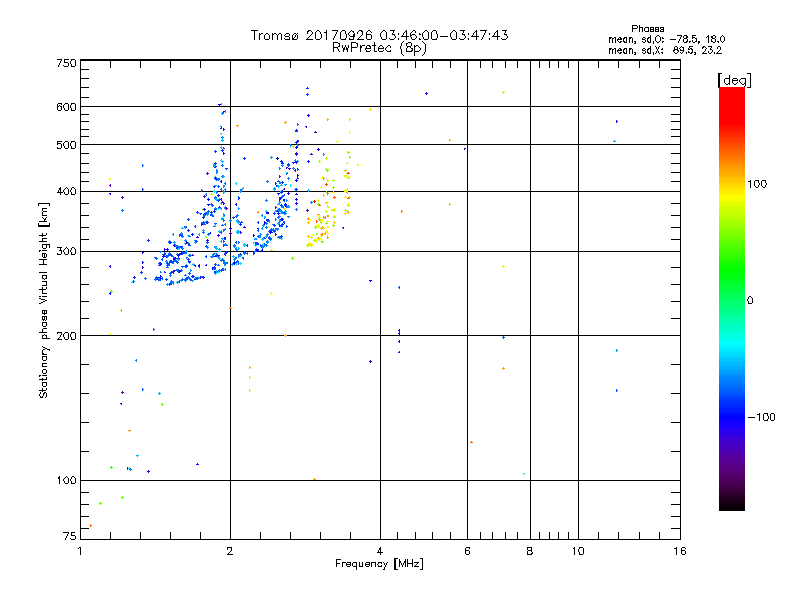
Task: Click the x-axis '10' tick label
Action: tap(578, 551)
